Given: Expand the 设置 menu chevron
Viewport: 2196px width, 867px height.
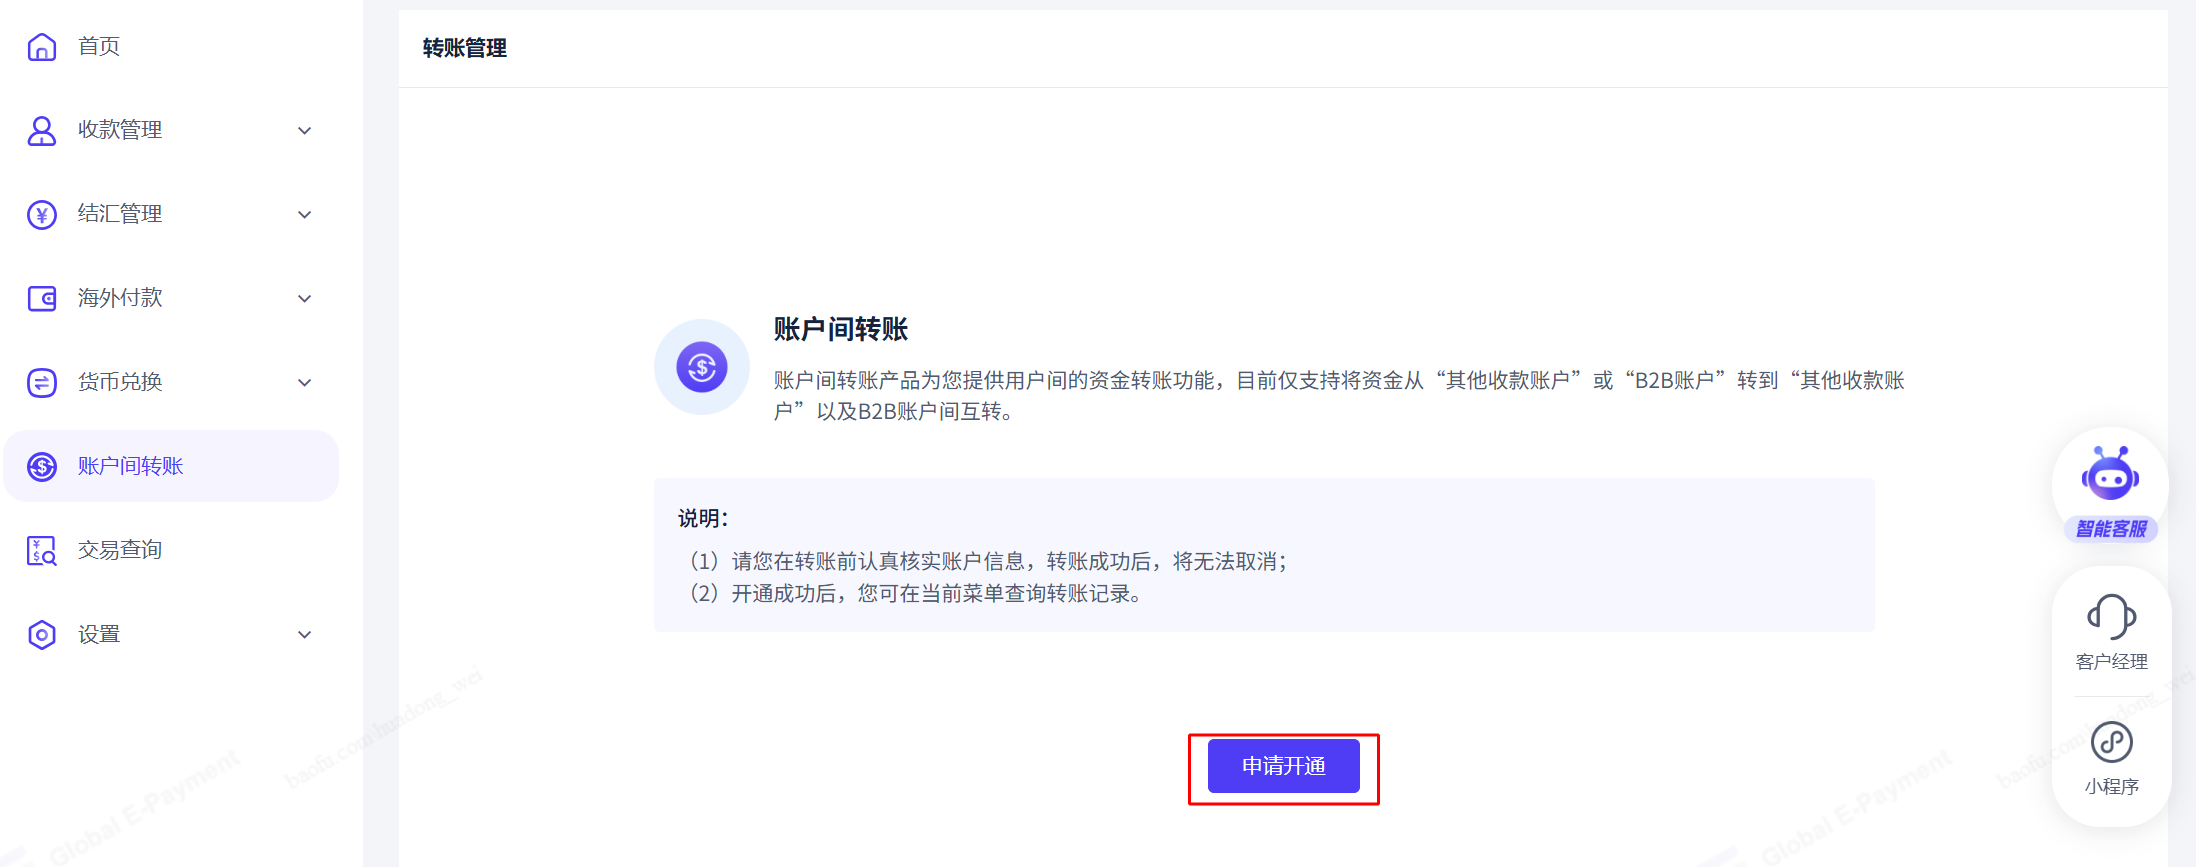Looking at the screenshot, I should (x=305, y=635).
